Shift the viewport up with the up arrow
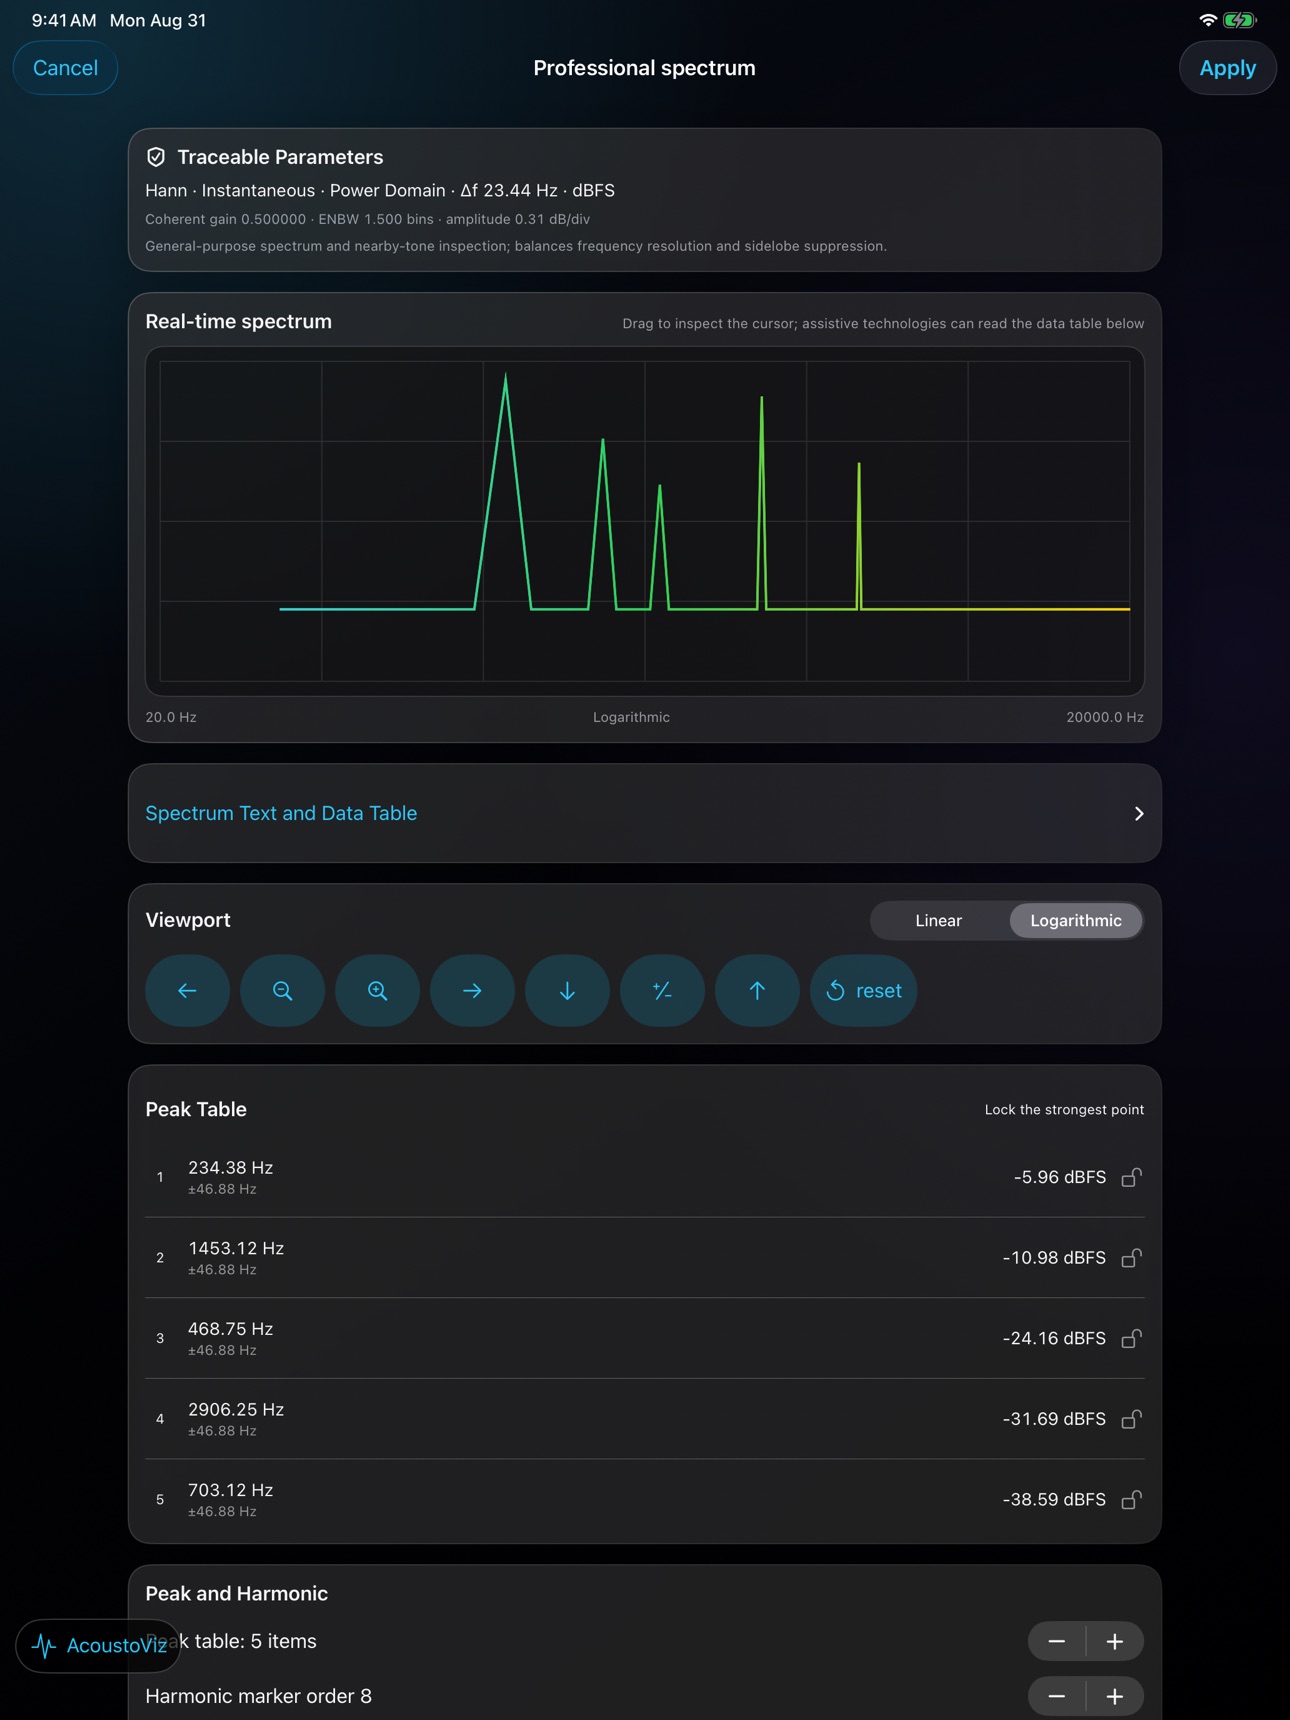Screen dimensions: 1290x1720 (757, 990)
